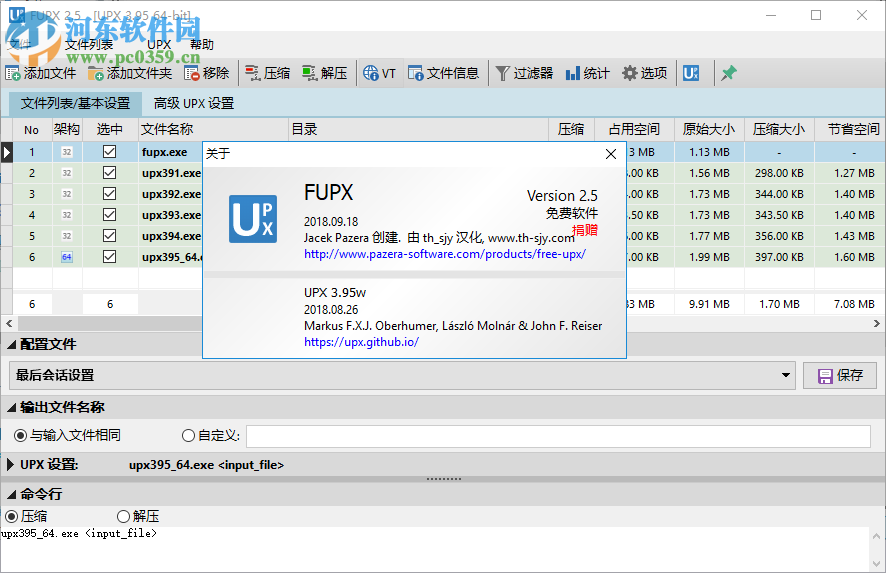Viewport: 886px width, 573px height.
Task: Choose the 自定义 custom name radio button
Action: pos(188,435)
